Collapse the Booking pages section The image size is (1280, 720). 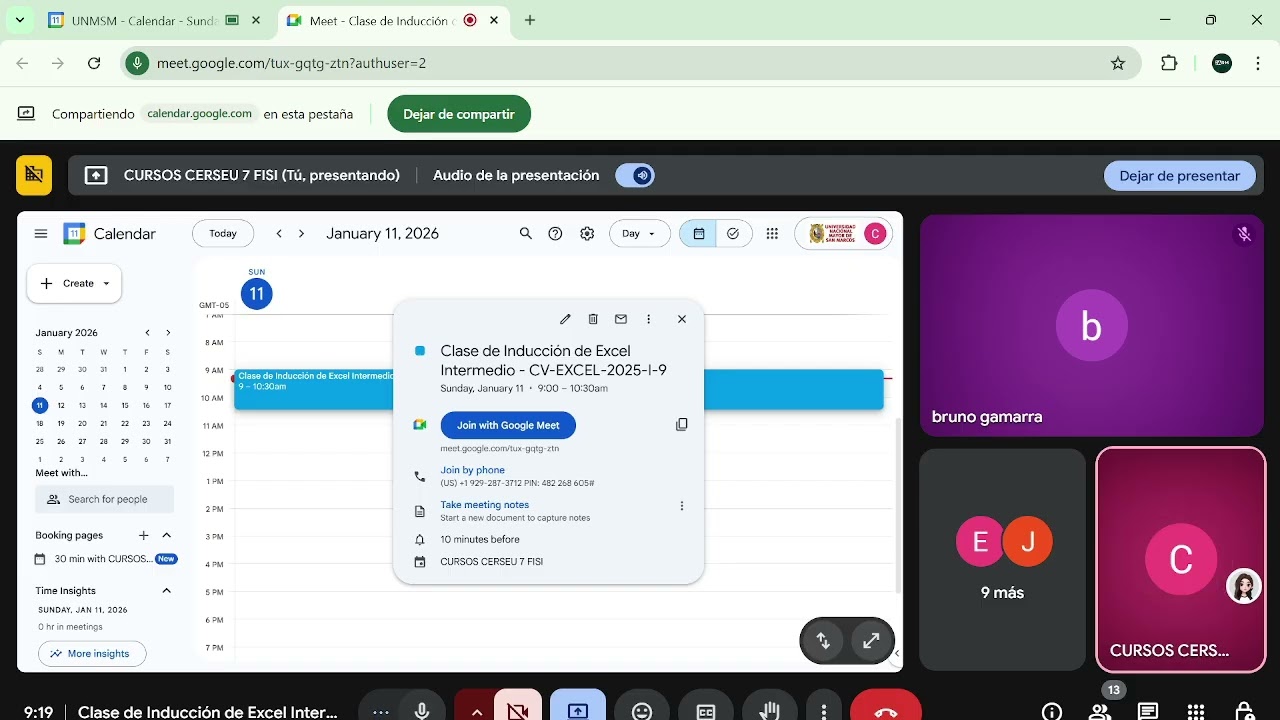167,536
